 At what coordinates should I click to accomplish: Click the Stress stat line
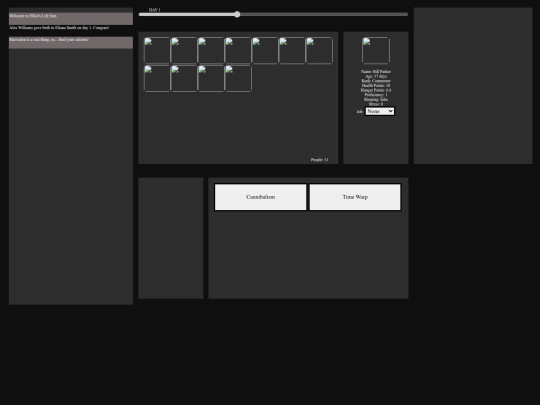[376, 104]
